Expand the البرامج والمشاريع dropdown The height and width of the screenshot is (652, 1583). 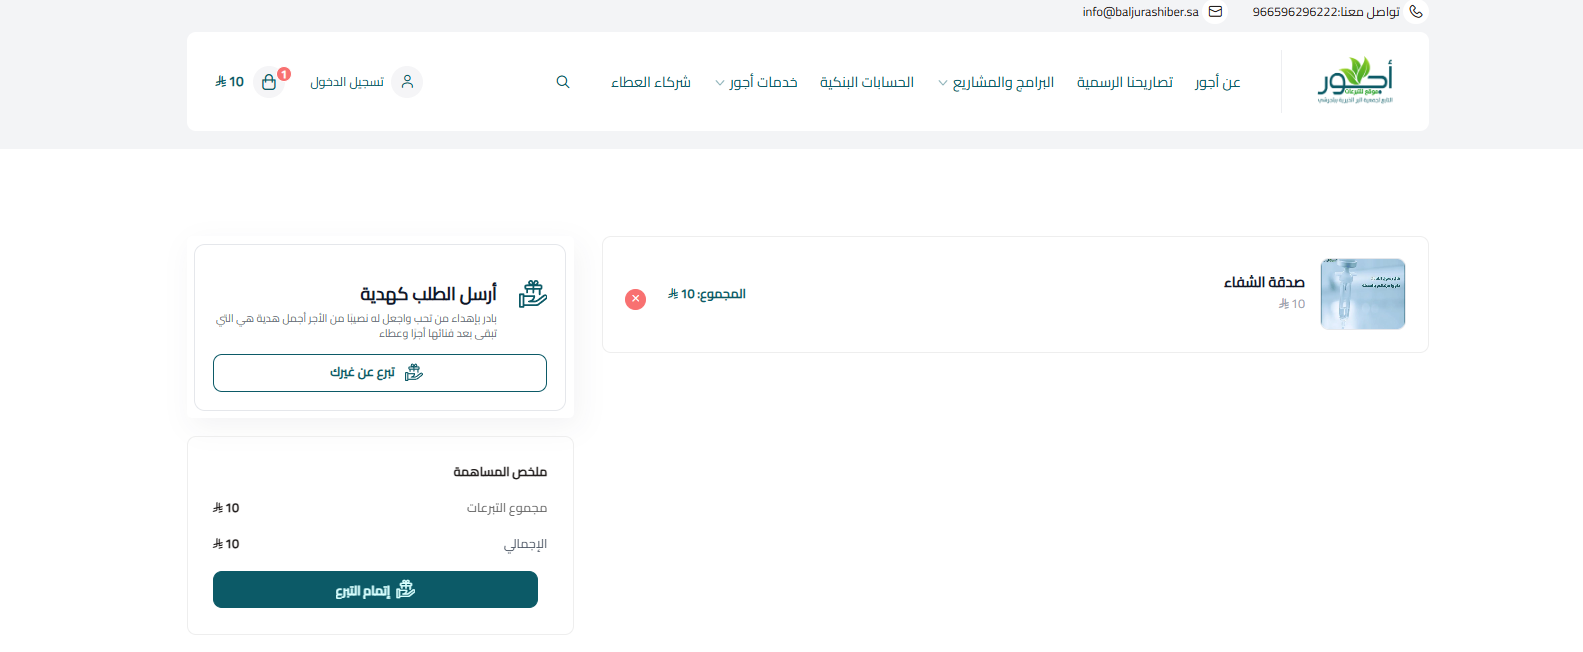pyautogui.click(x=996, y=82)
